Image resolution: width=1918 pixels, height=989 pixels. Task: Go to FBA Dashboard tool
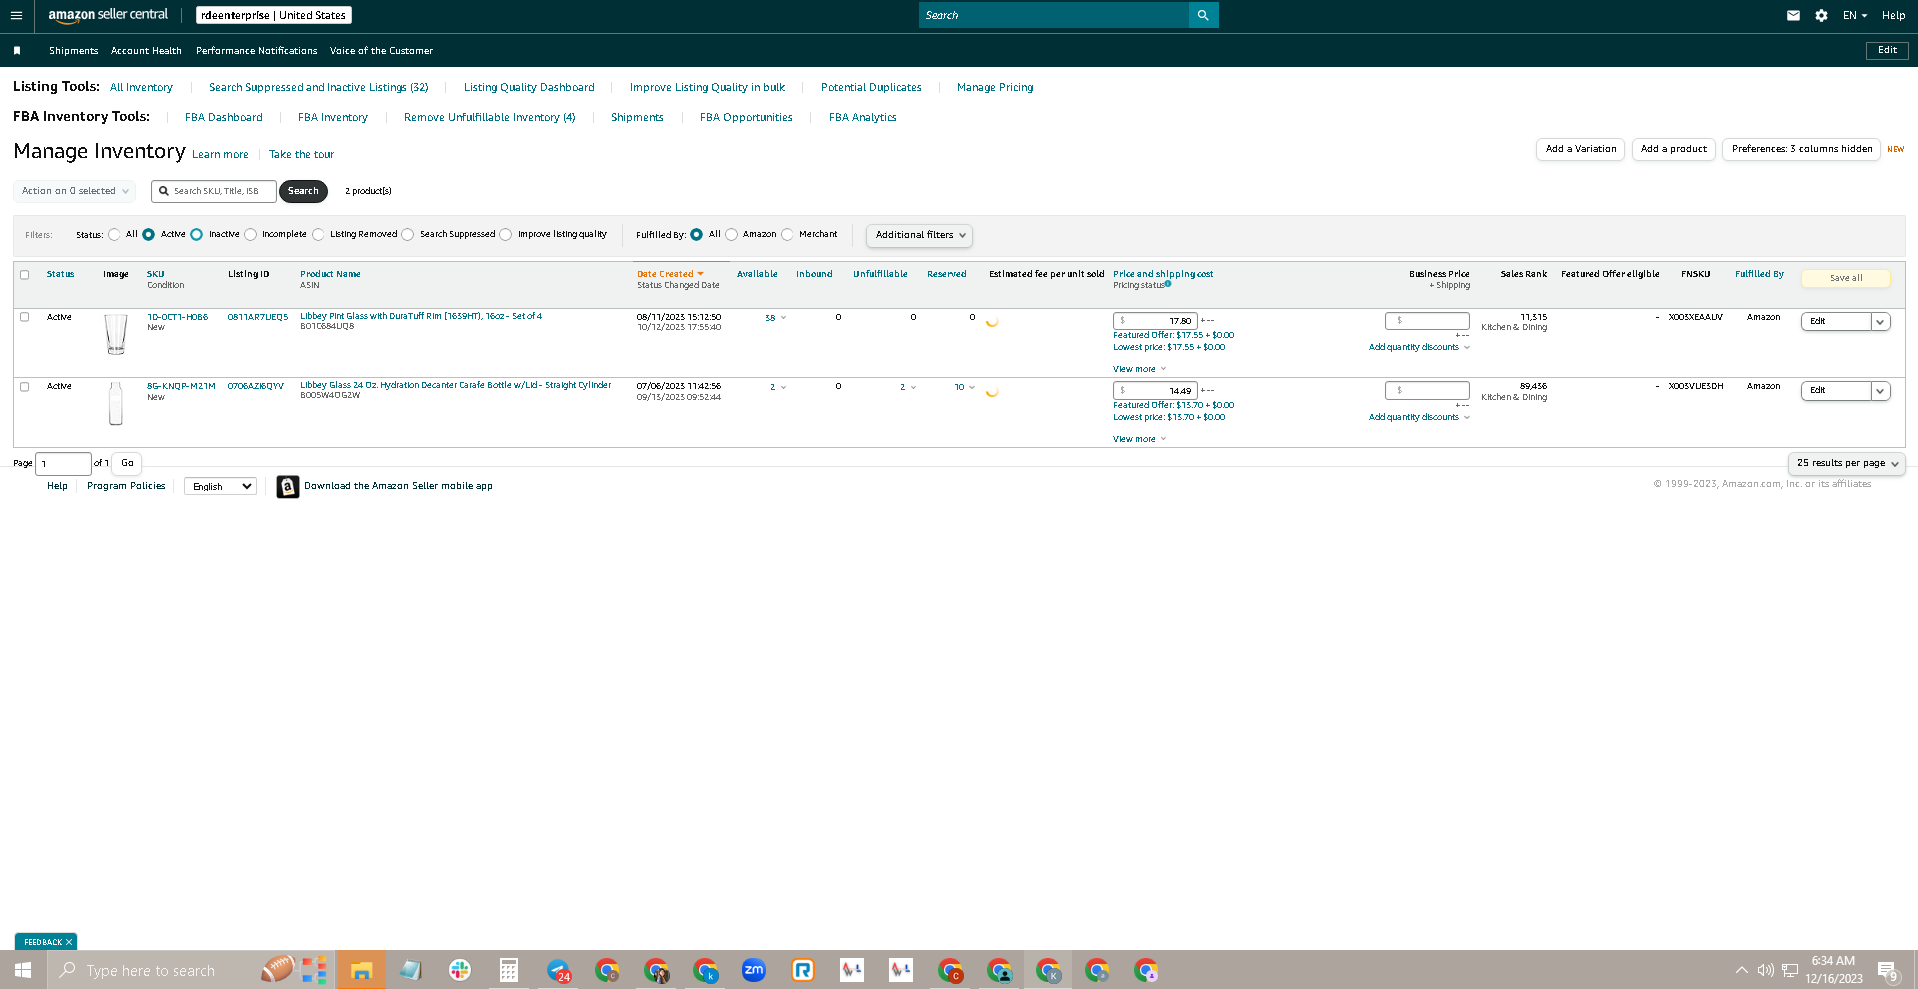click(x=224, y=117)
